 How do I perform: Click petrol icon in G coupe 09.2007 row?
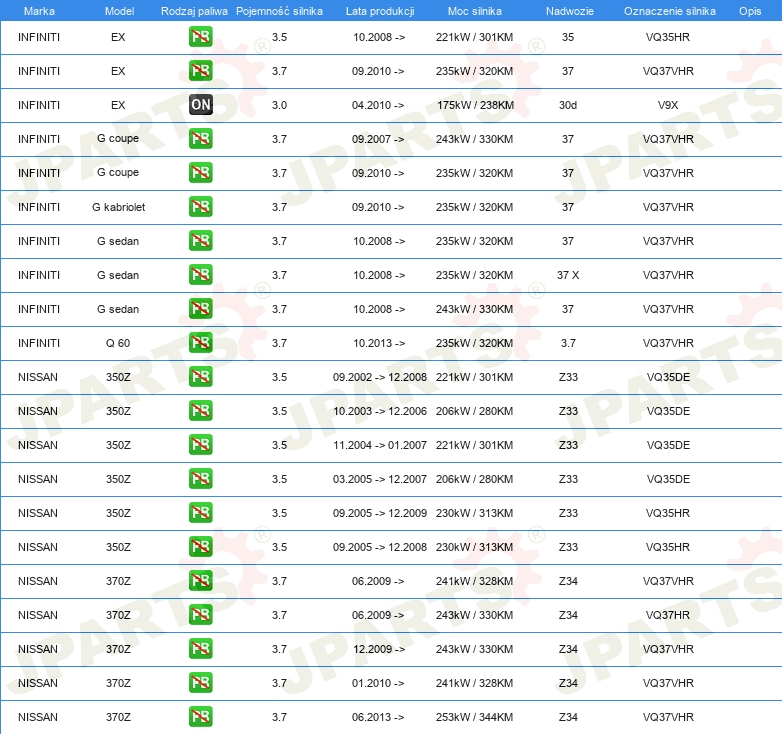201,139
